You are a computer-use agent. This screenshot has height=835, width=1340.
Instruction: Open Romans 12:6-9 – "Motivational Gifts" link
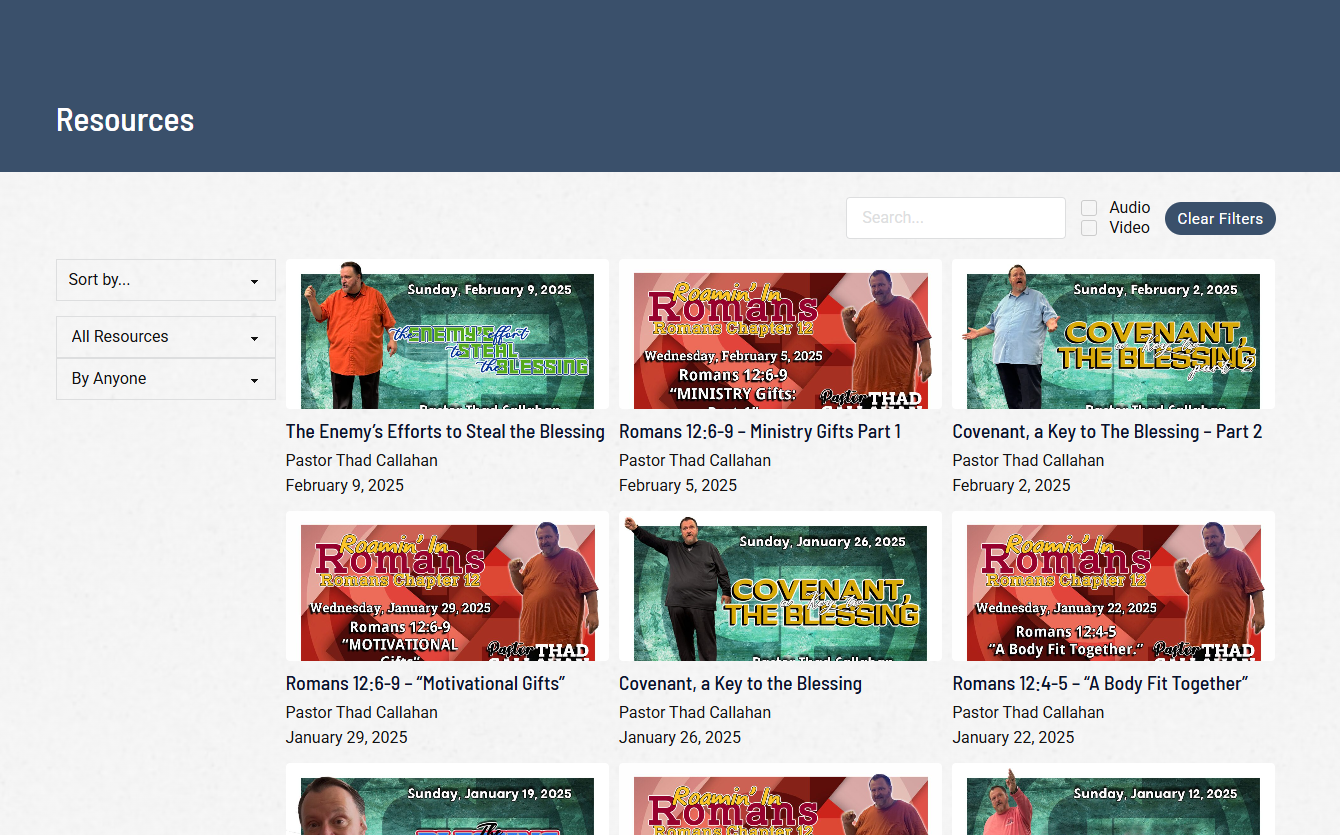426,684
